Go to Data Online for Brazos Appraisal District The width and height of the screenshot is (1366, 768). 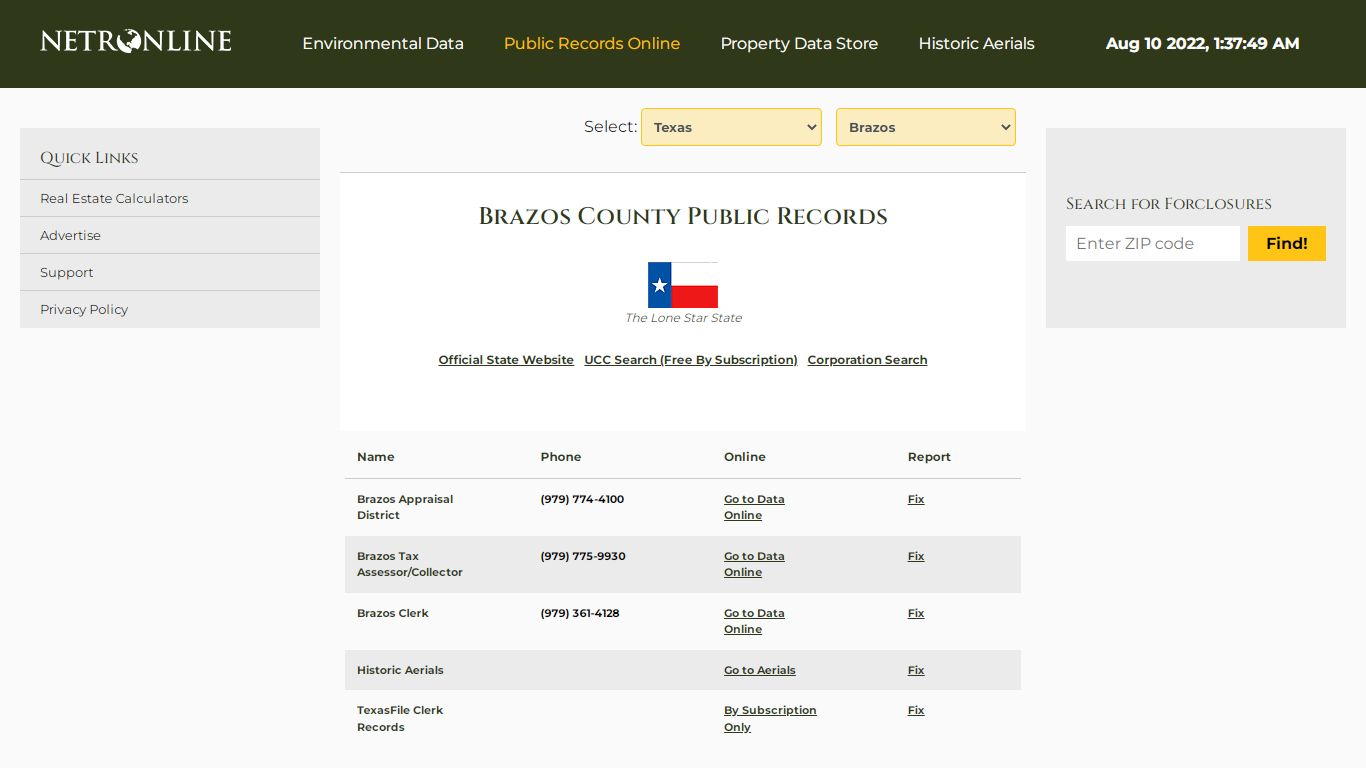coord(754,507)
